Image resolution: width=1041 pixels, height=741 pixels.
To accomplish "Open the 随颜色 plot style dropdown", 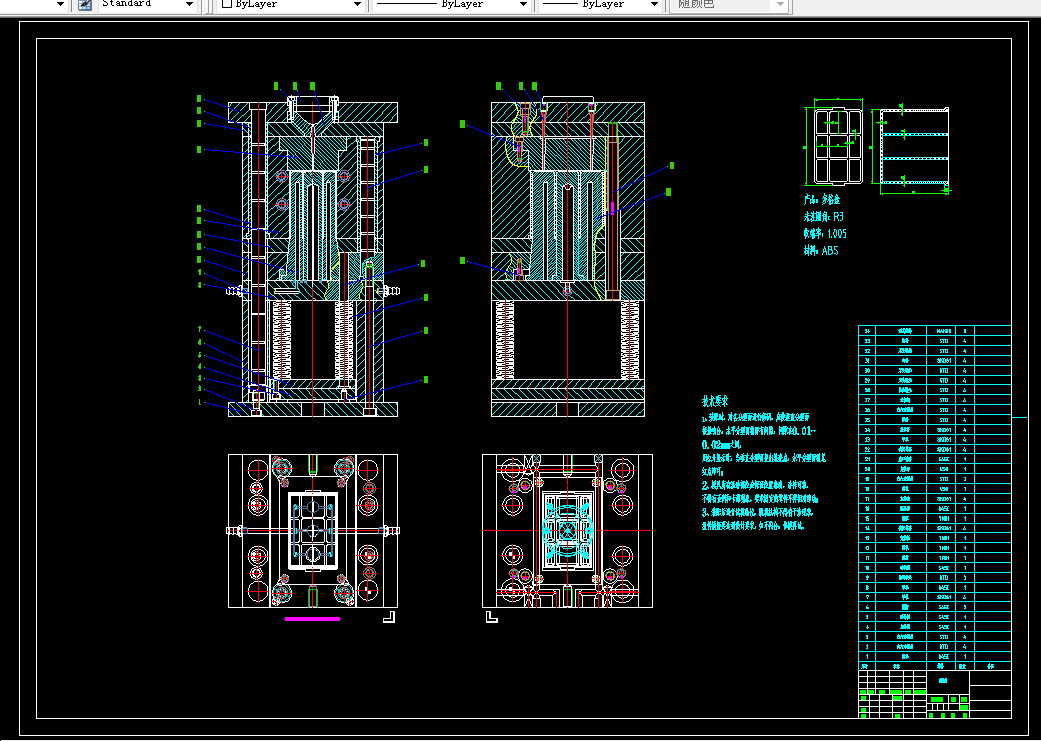I will click(729, 5).
